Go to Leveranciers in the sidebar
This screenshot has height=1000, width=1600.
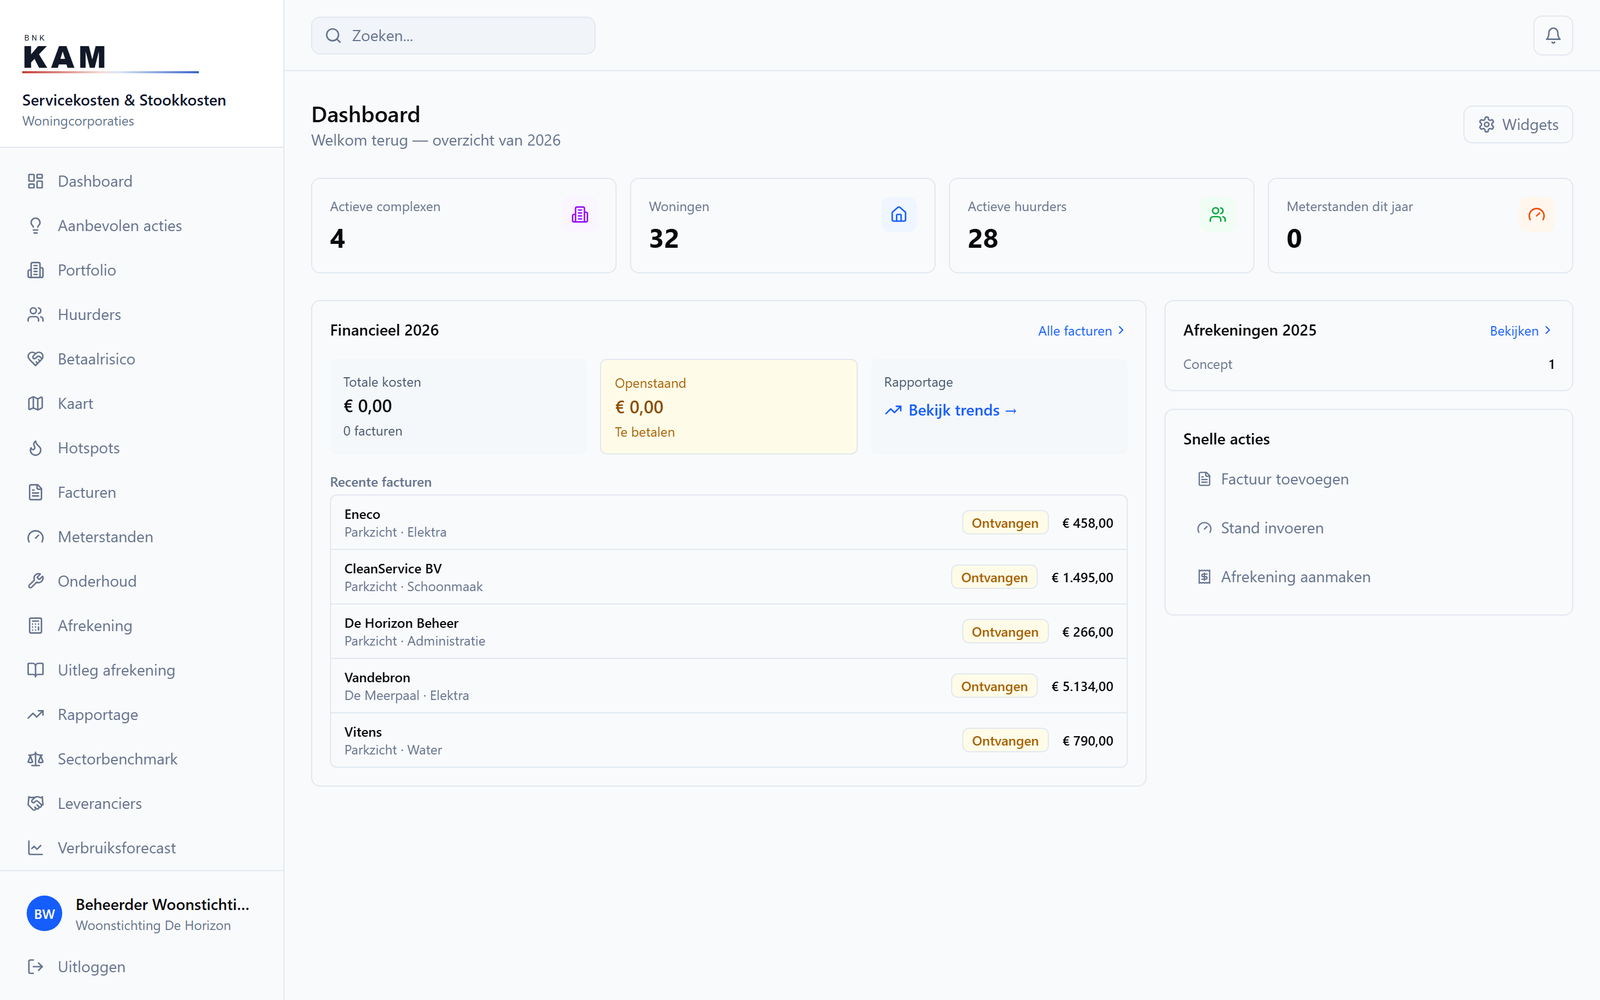(142, 804)
